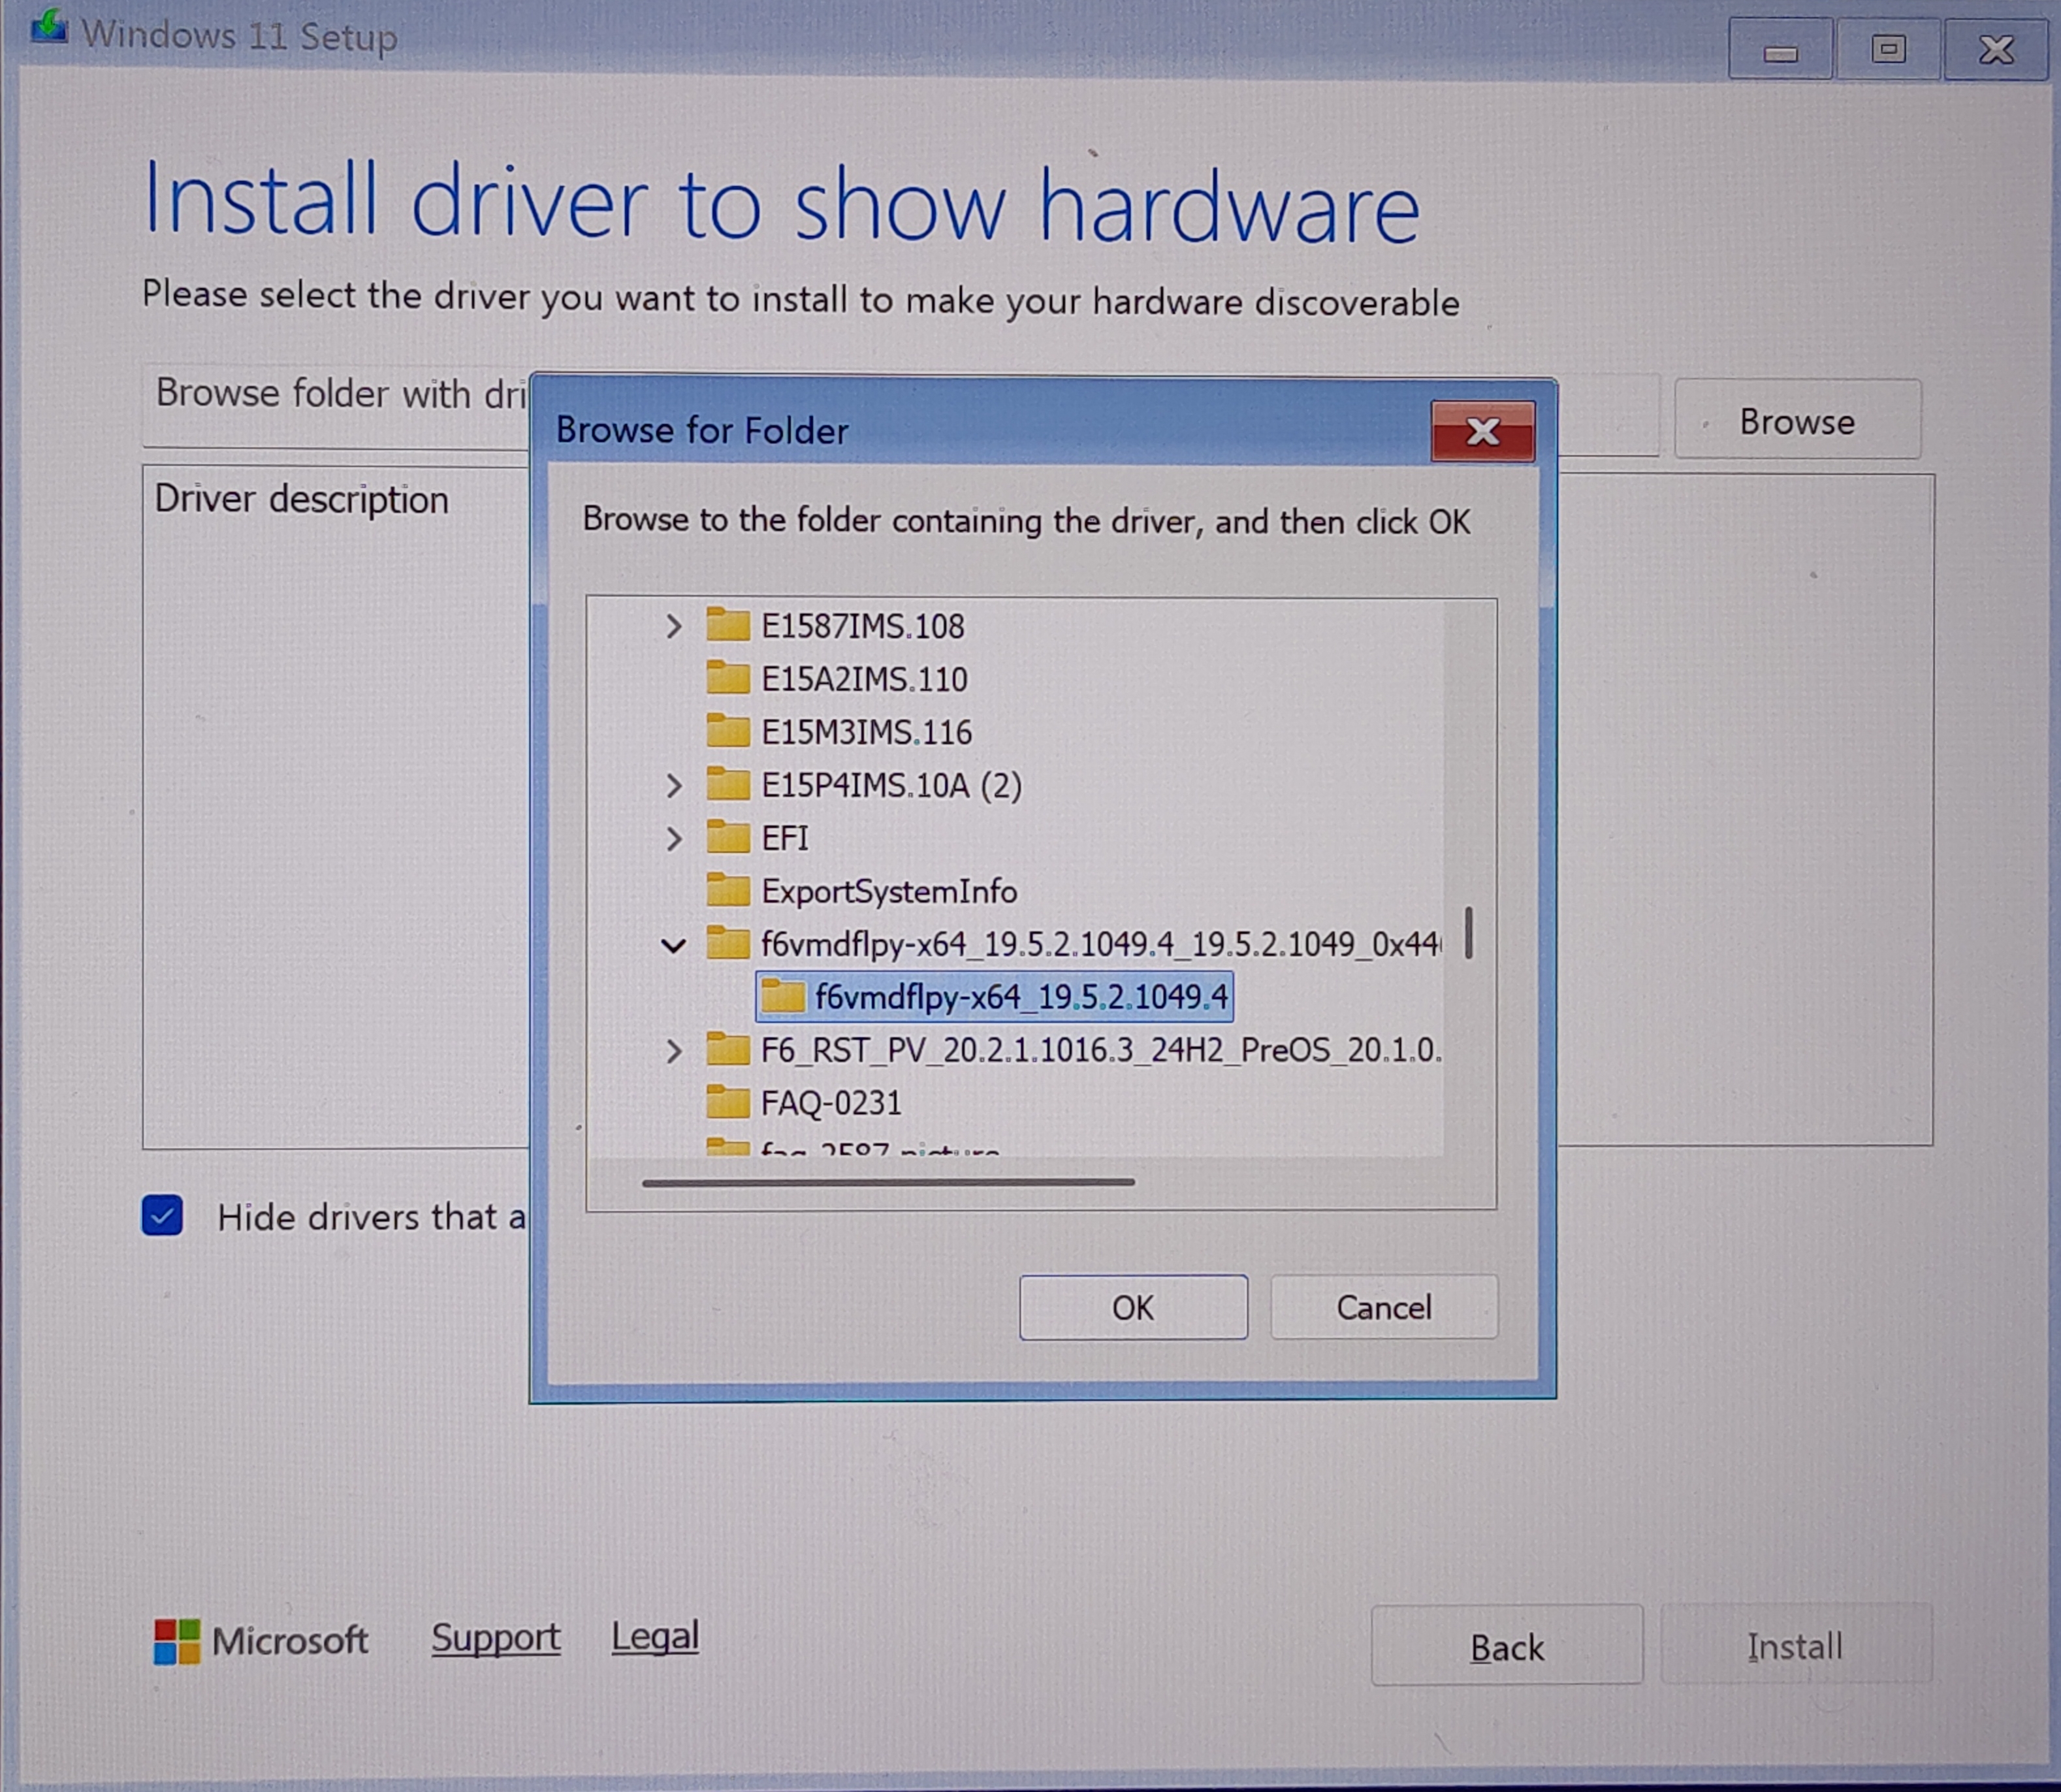Expand the E1587IMS.108 folder
Screen dimensions: 2061x1792
click(674, 626)
